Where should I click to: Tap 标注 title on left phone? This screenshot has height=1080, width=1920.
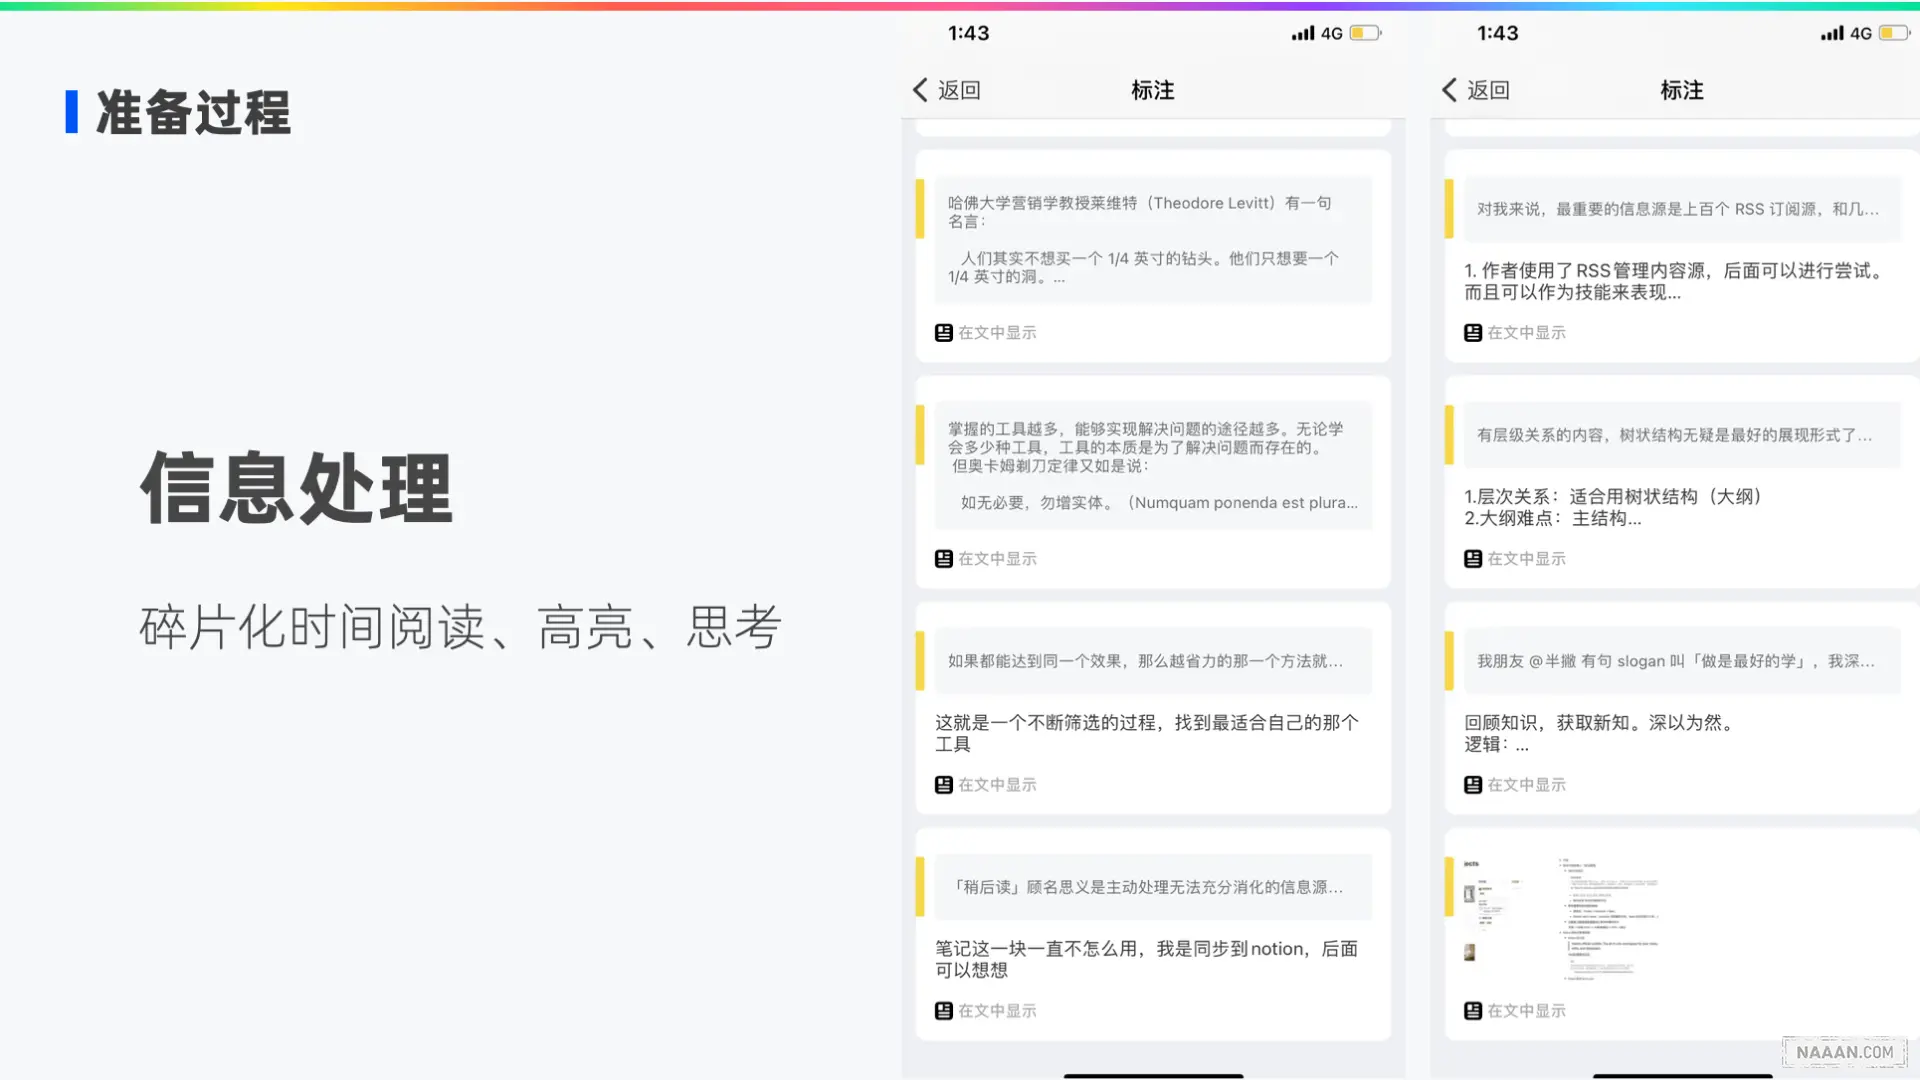(1152, 90)
